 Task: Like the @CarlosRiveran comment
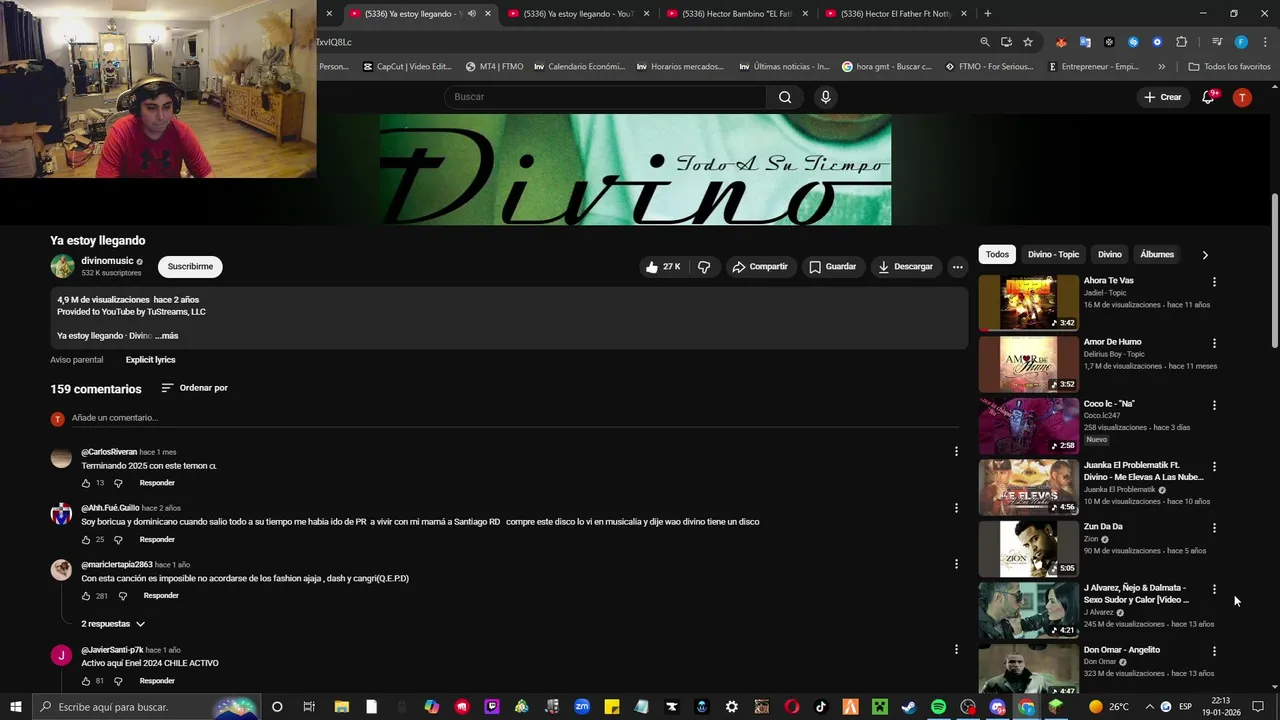(86, 483)
